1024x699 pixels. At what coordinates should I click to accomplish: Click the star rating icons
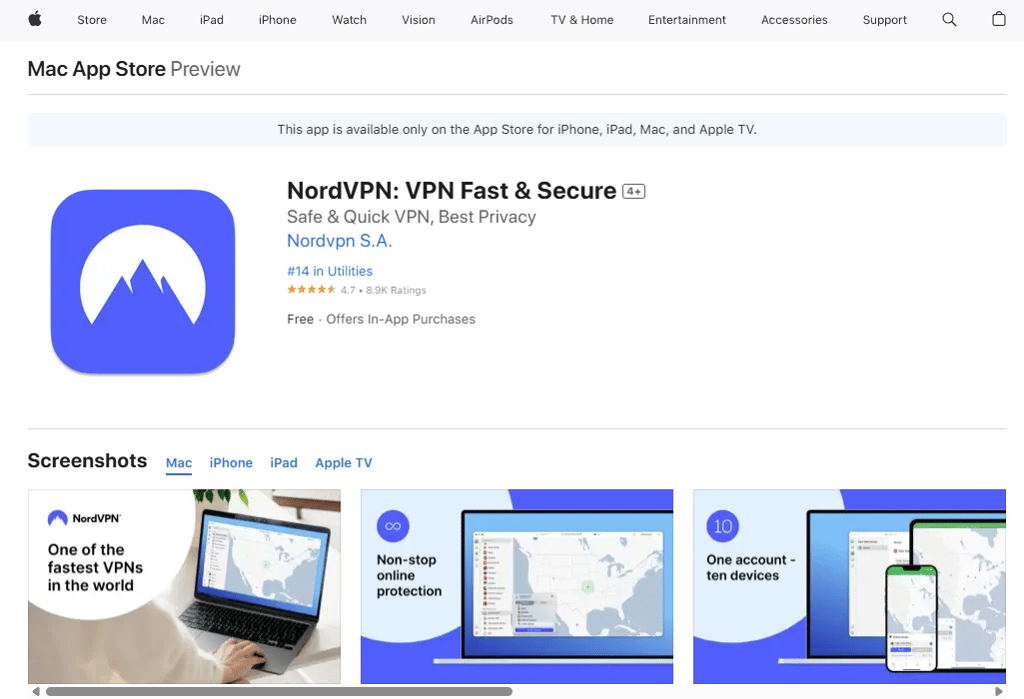click(x=311, y=289)
